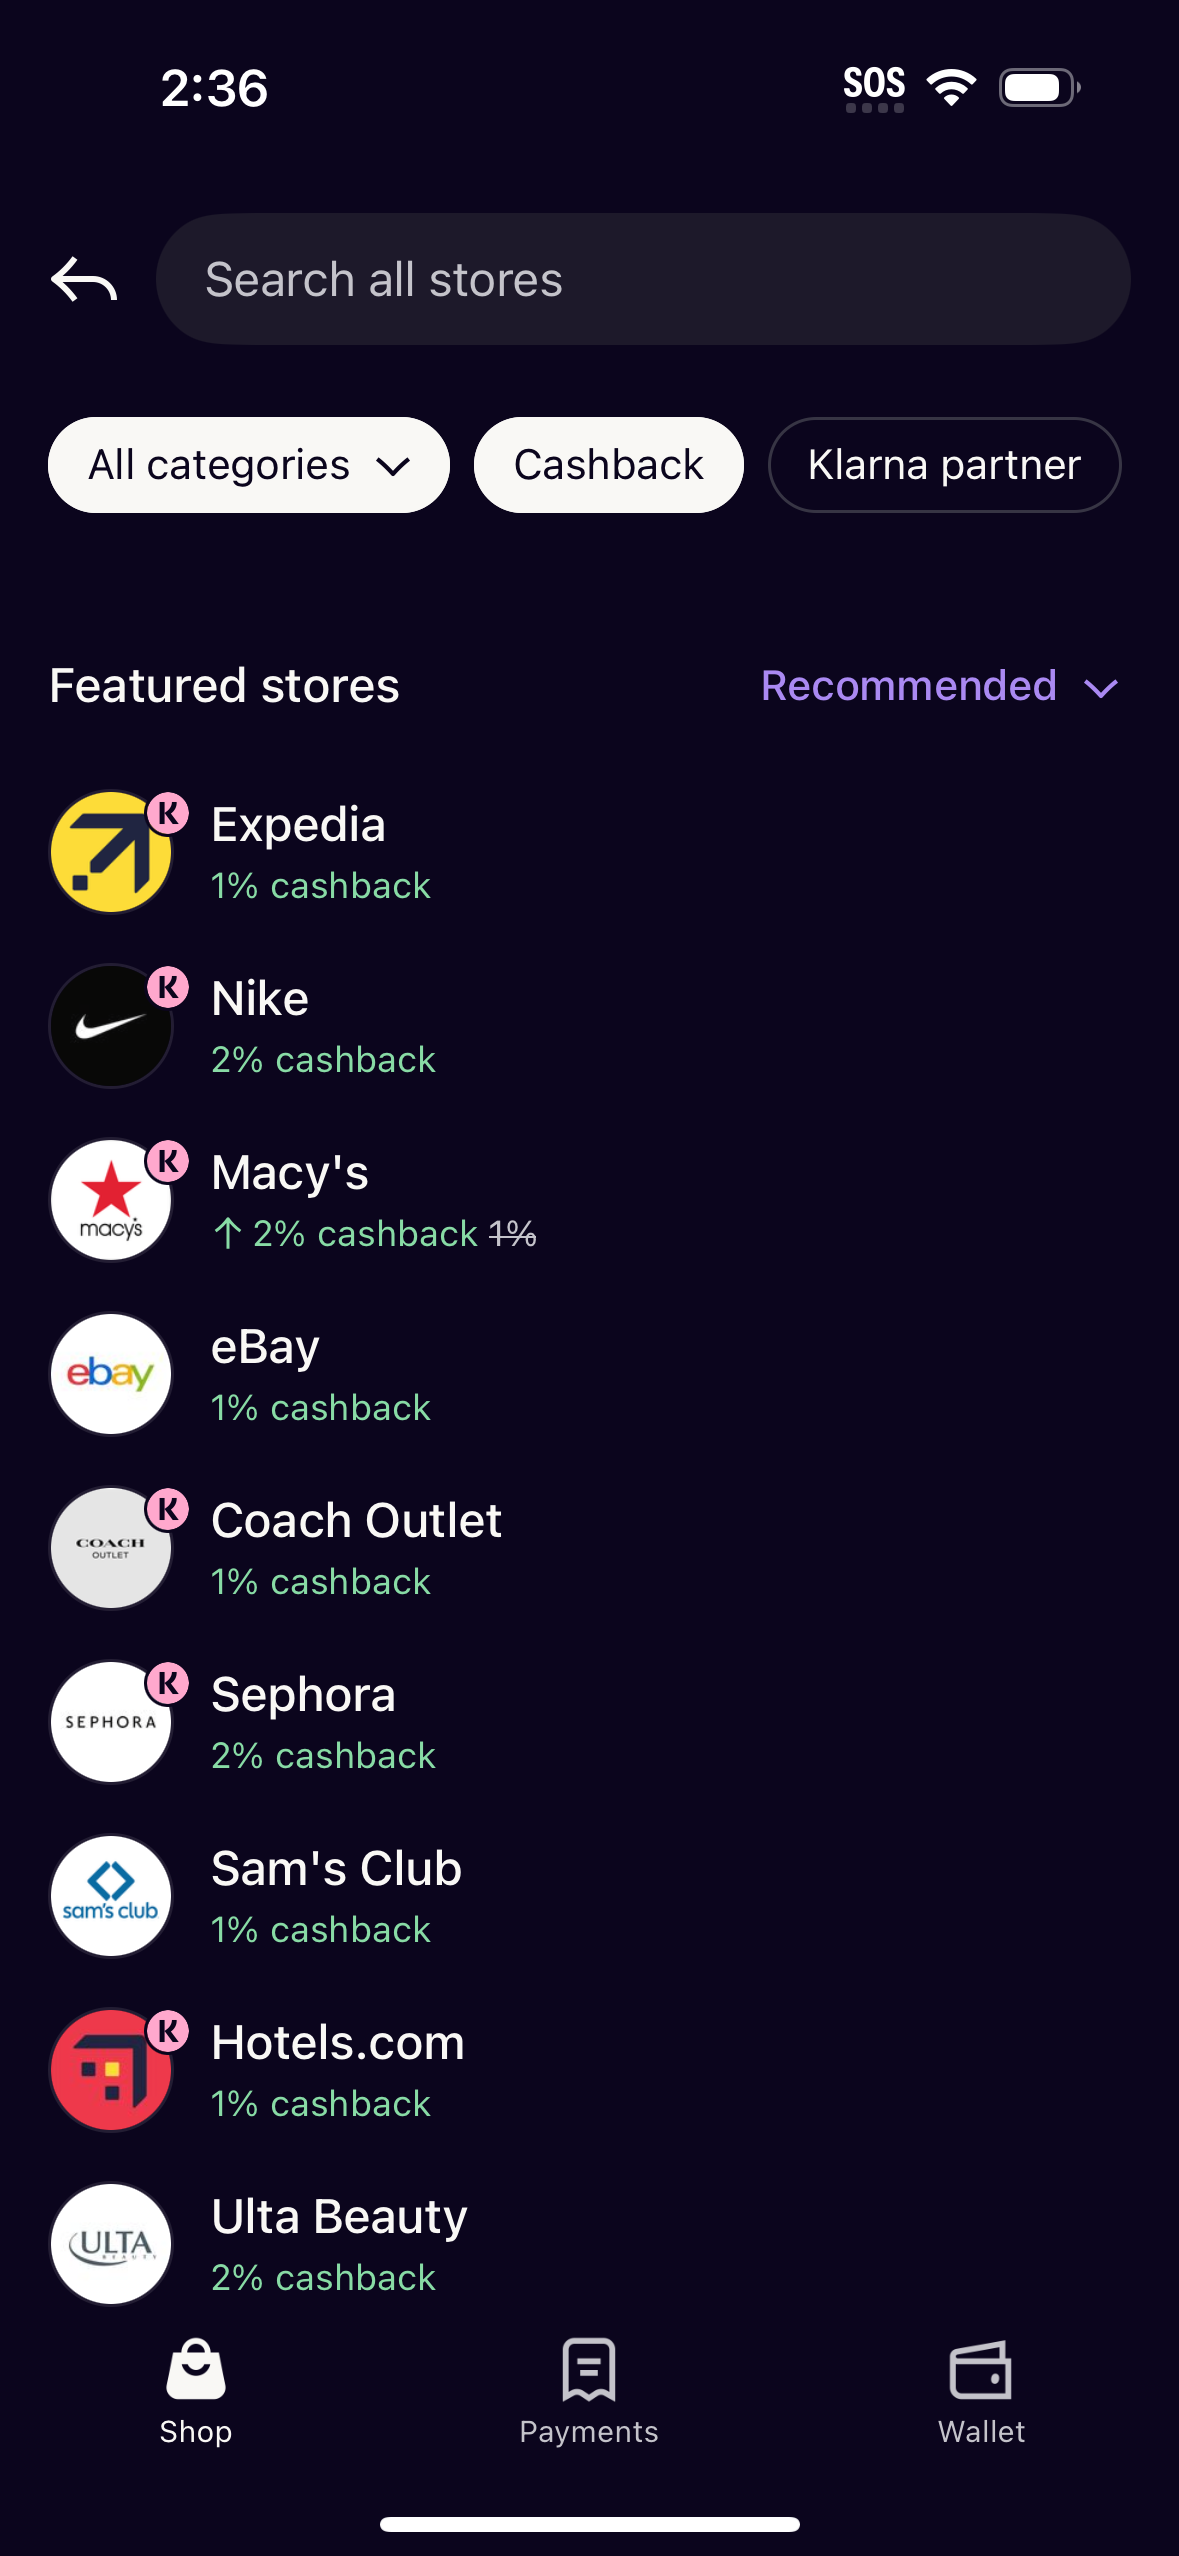The image size is (1179, 2556).
Task: Open the Ulta Beauty store name
Action: [x=339, y=2216]
